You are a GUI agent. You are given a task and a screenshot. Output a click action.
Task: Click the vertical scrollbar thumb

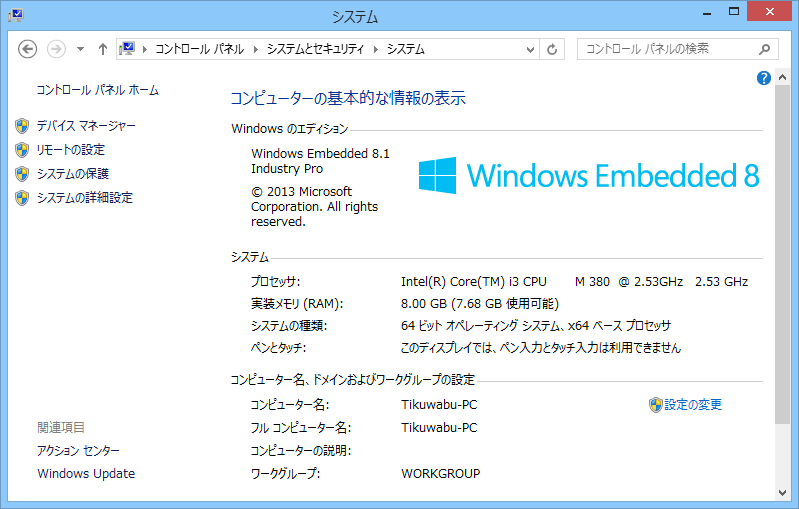783,254
